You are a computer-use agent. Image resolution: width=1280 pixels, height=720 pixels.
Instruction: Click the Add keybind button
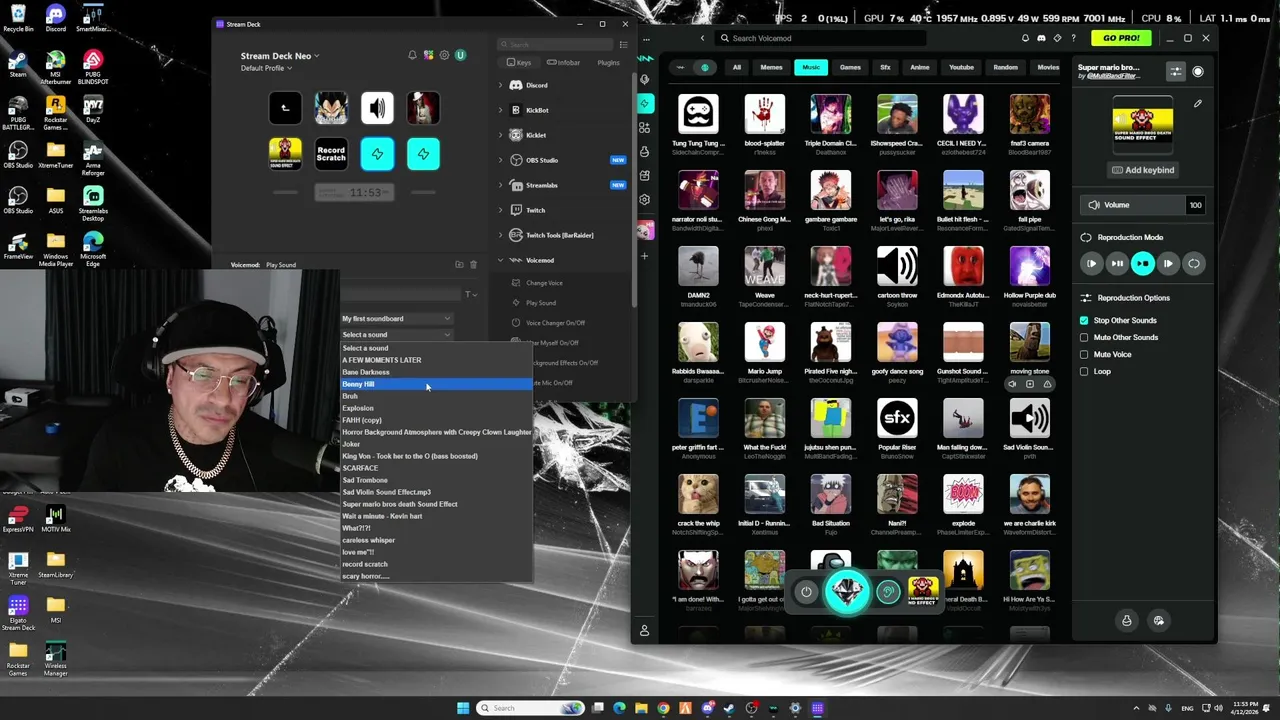(x=1143, y=170)
